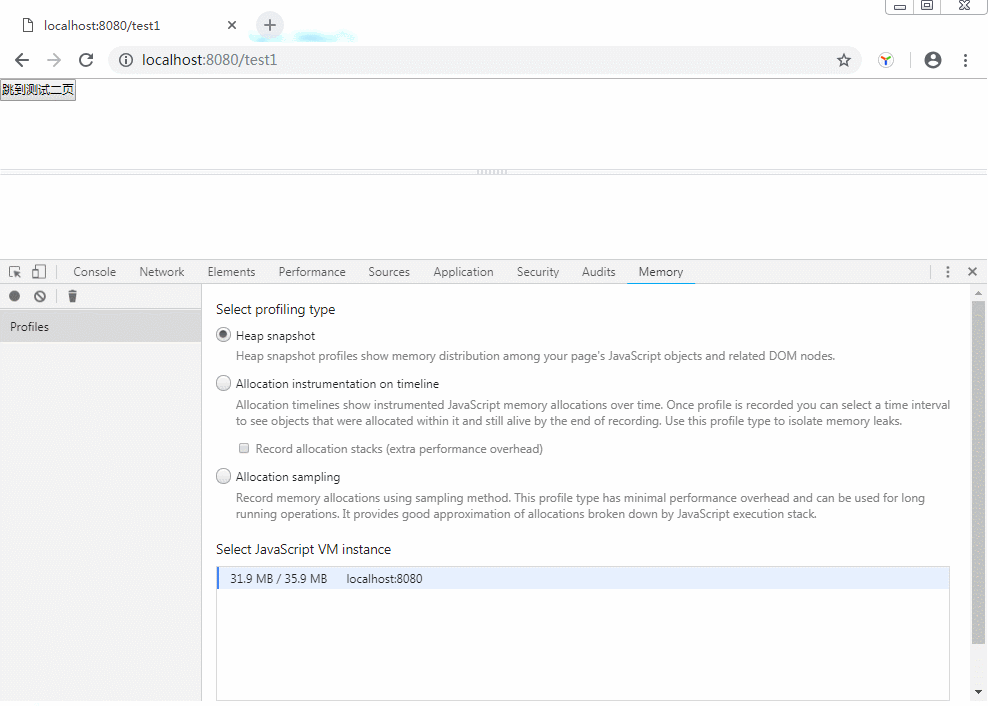
Task: Click the Memory panel vertical scrollbar thumb
Action: (978, 473)
